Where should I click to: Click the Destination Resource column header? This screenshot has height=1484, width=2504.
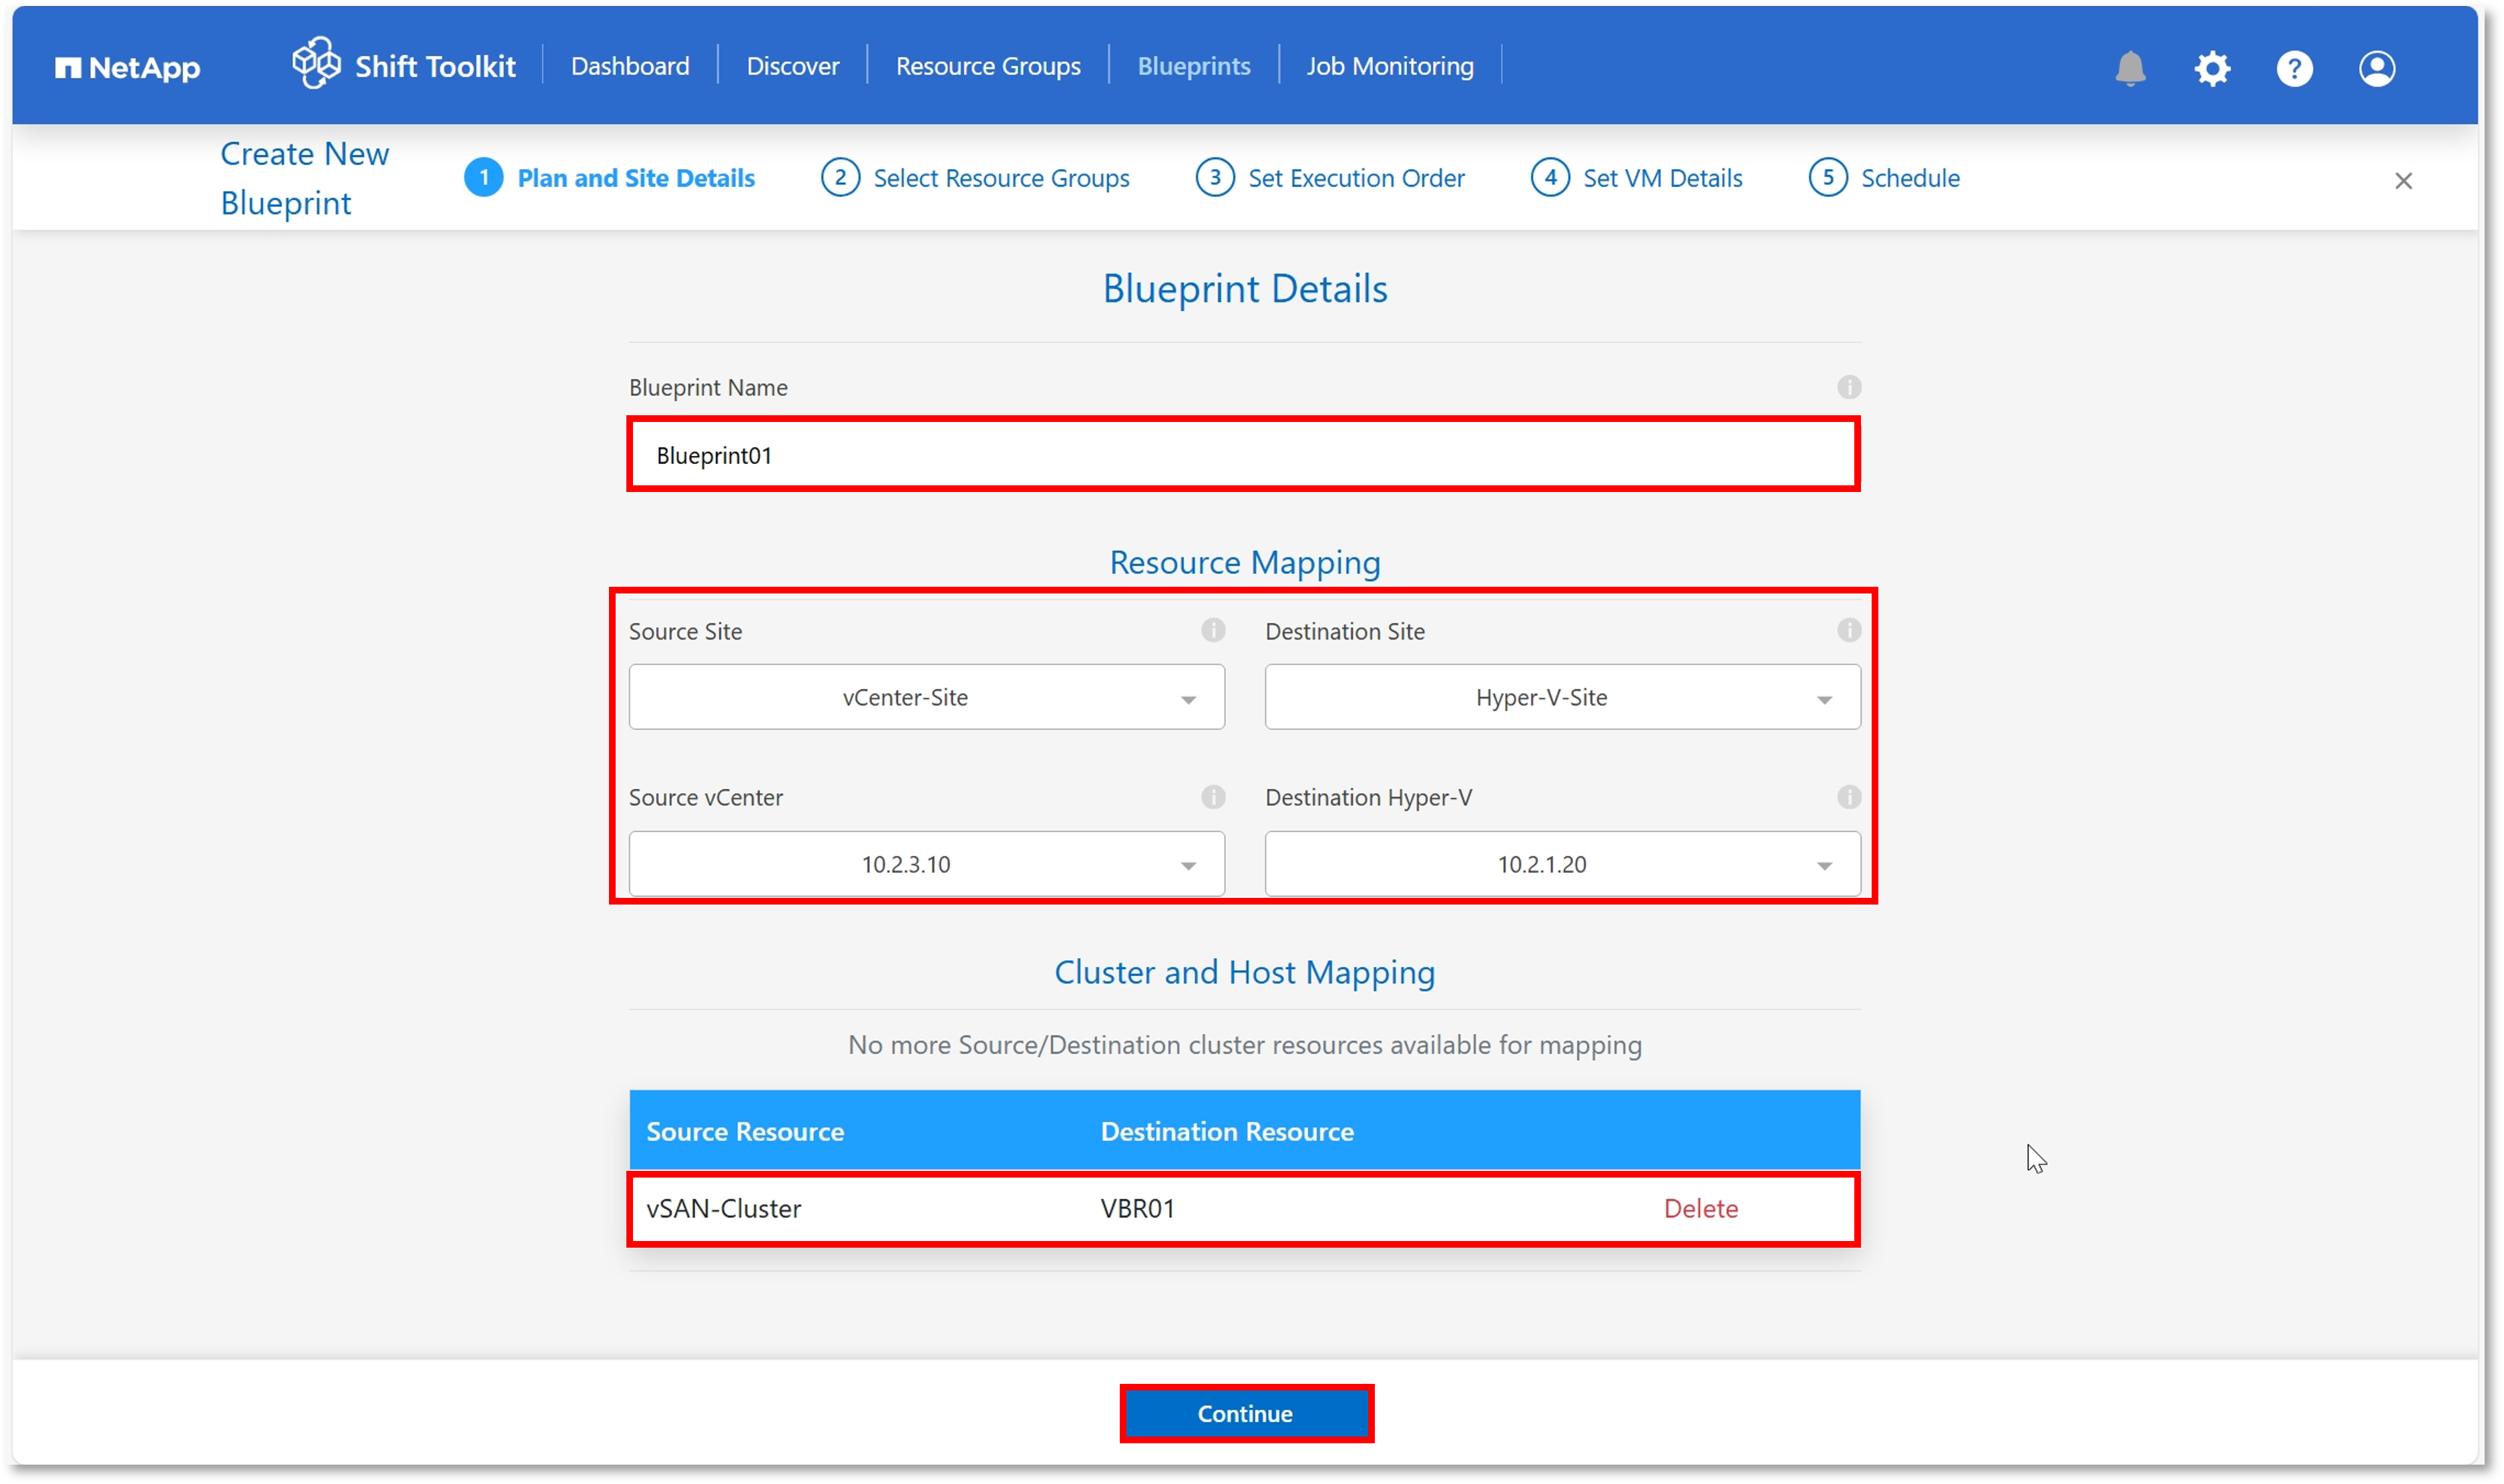[1227, 1131]
